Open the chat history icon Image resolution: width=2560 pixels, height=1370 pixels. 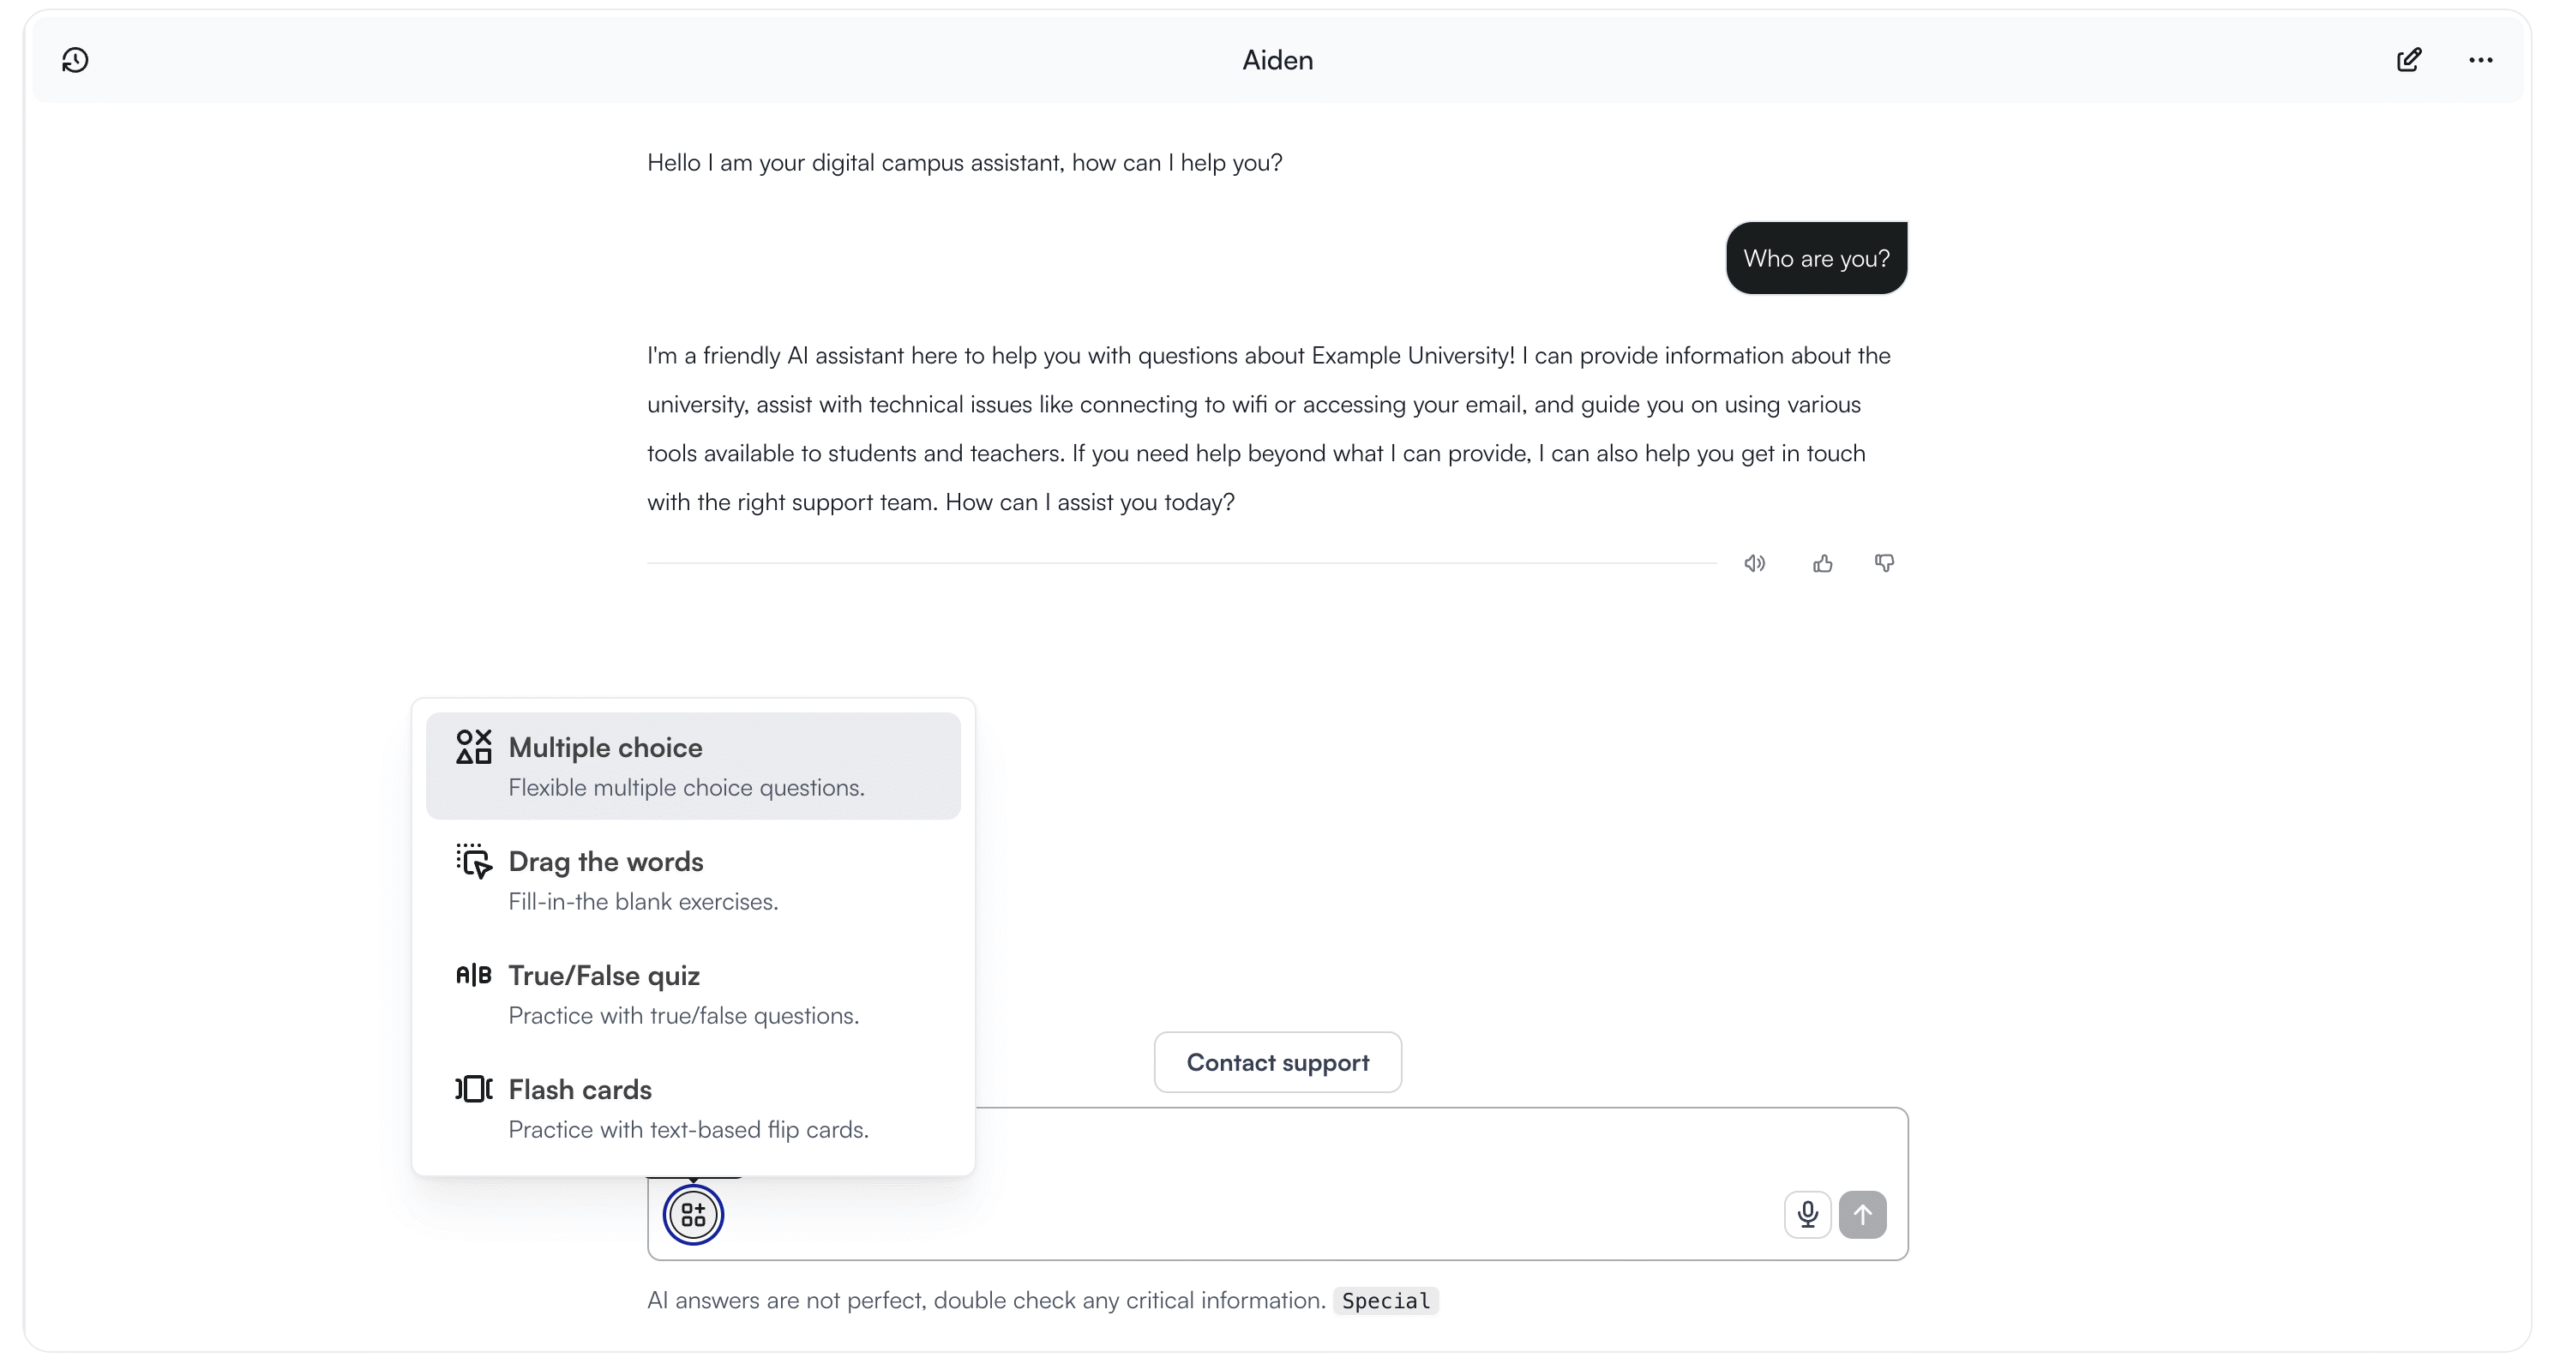(75, 60)
